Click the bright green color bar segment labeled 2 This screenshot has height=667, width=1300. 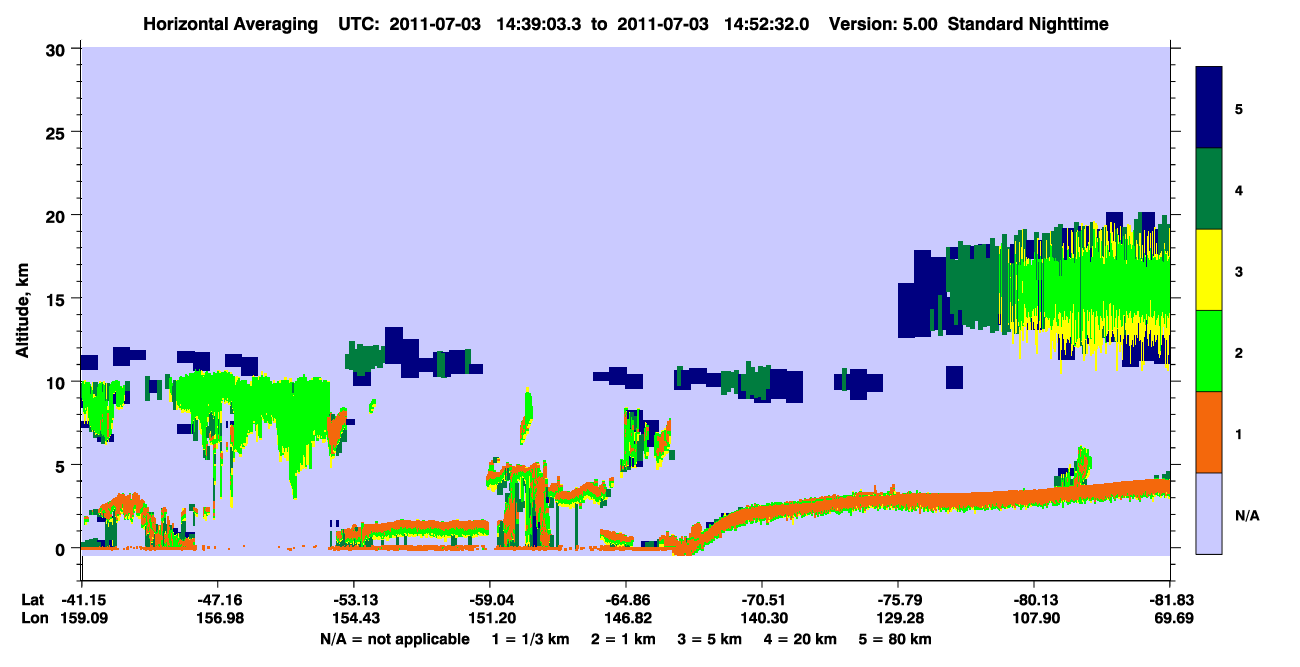[1209, 351]
